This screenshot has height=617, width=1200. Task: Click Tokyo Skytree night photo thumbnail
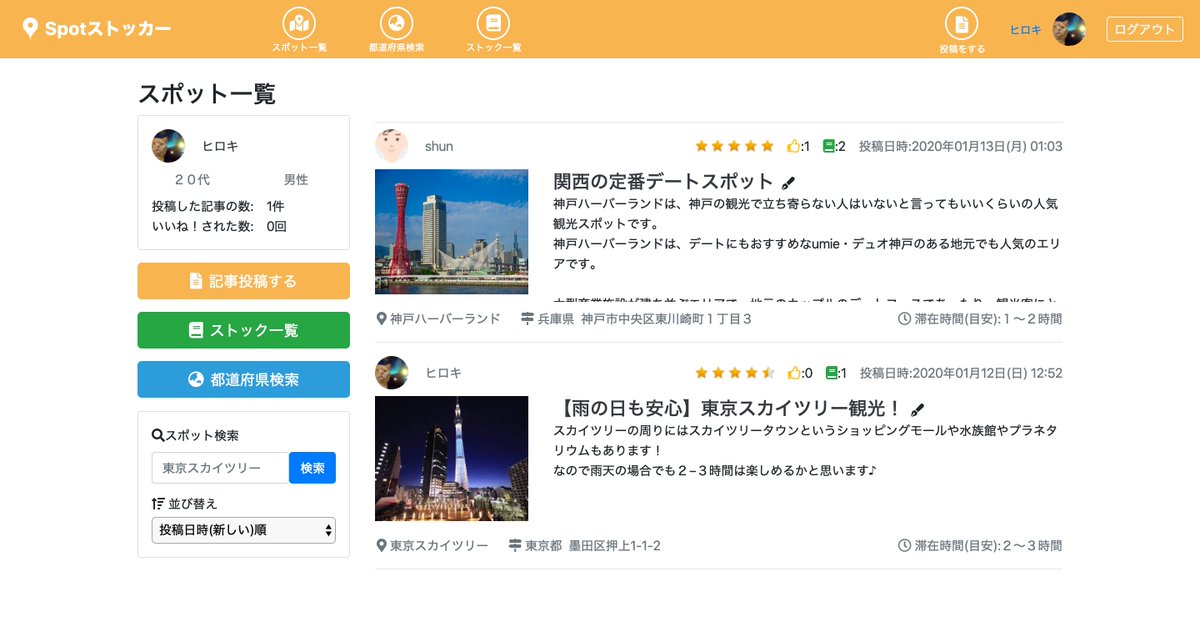click(x=451, y=458)
